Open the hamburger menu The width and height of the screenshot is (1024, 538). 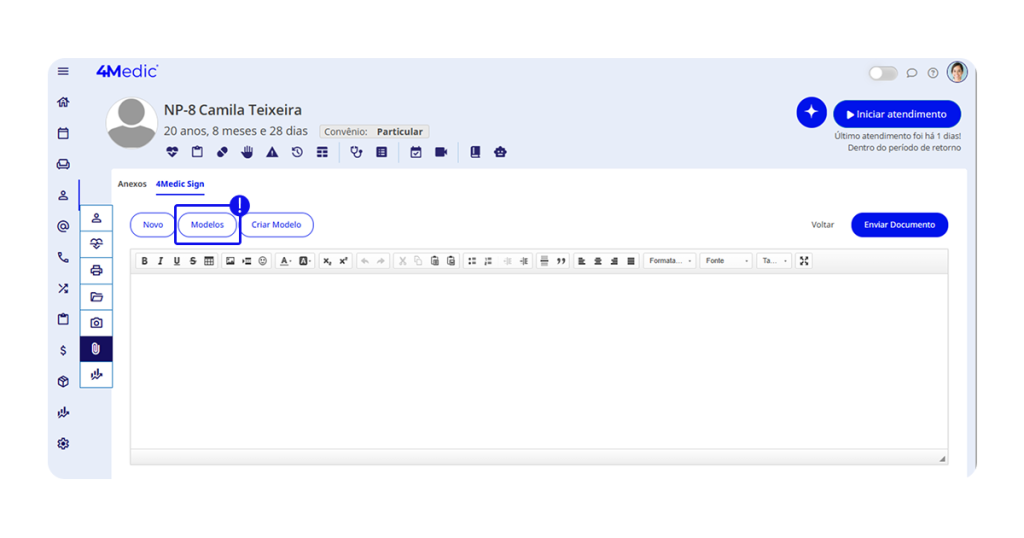tap(63, 71)
